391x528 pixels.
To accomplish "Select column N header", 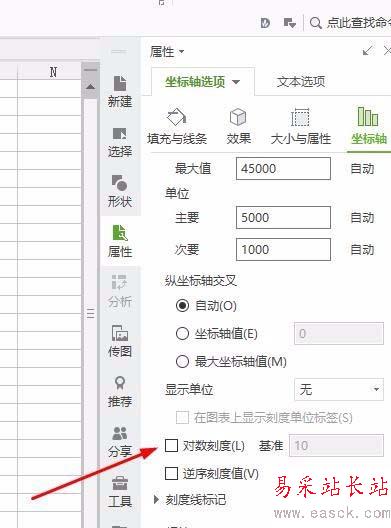I will point(49,71).
